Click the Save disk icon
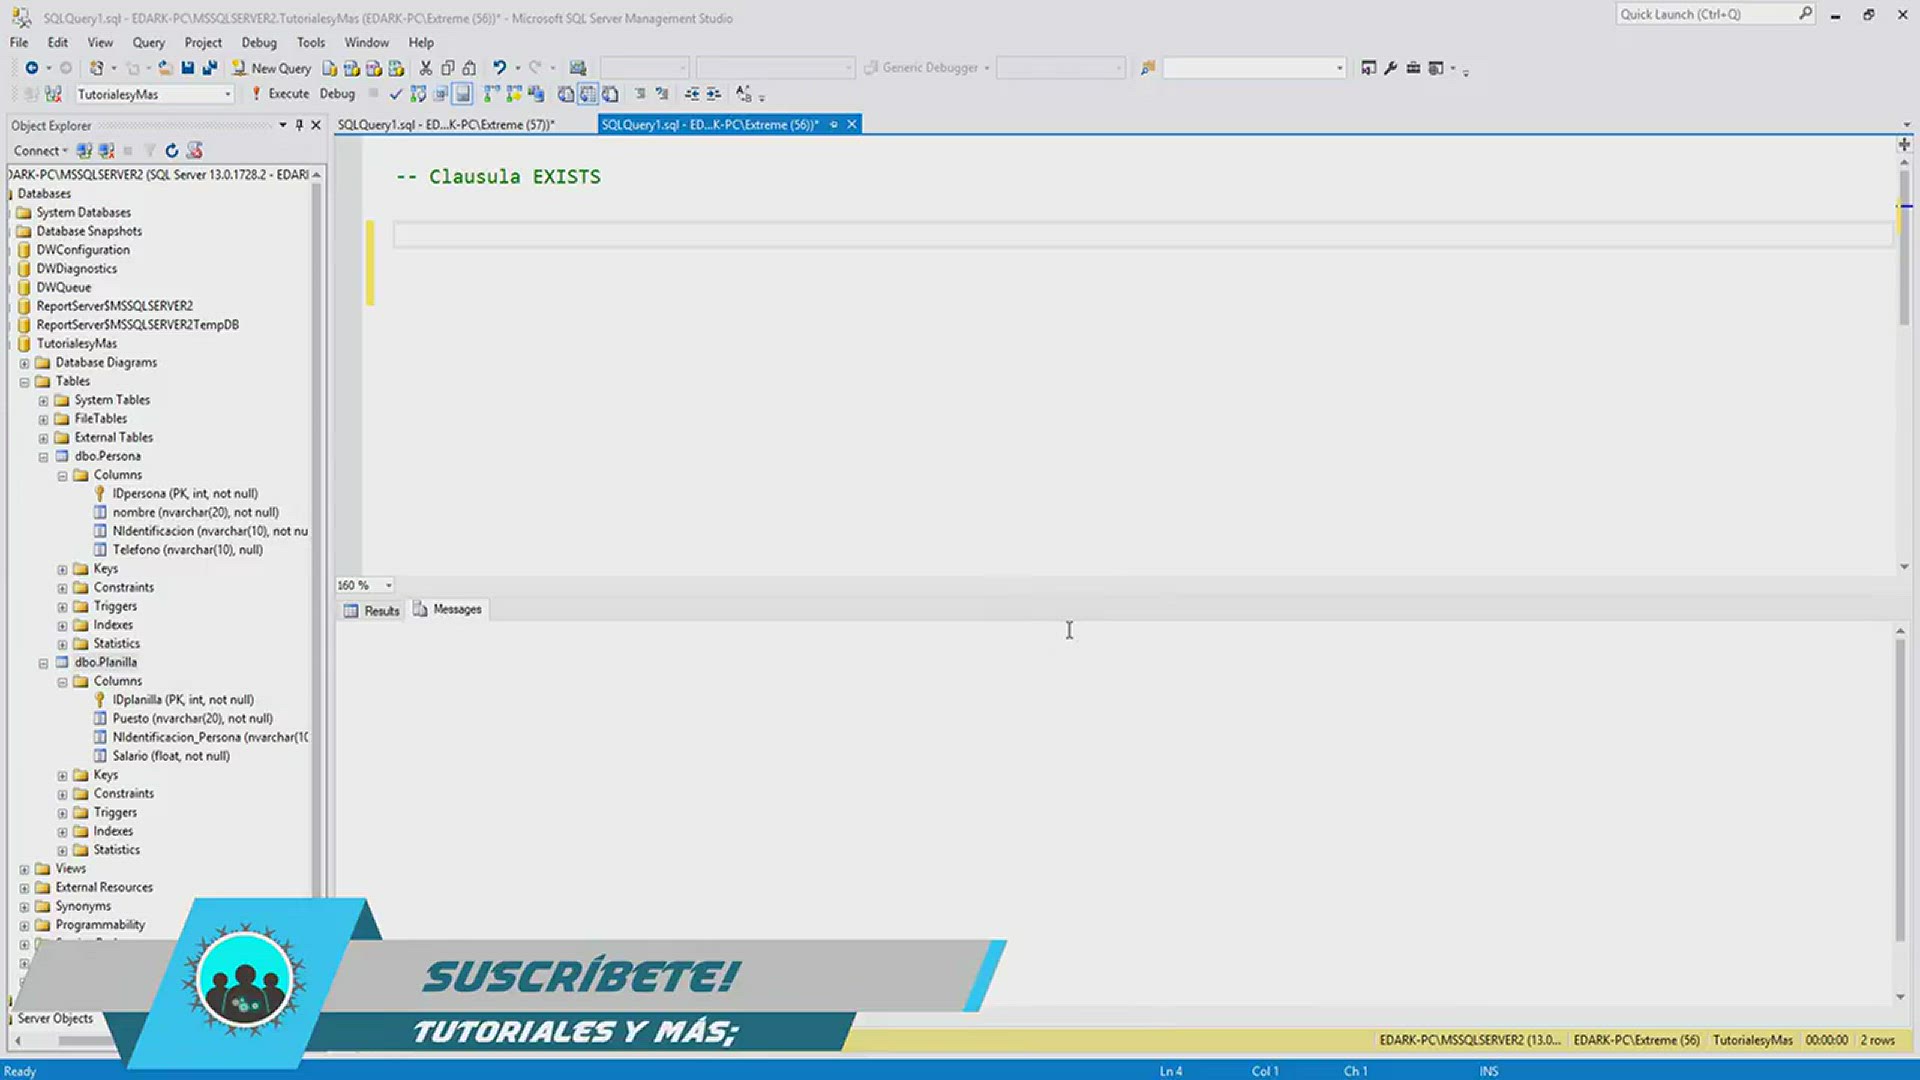The height and width of the screenshot is (1080, 1920). pos(187,68)
